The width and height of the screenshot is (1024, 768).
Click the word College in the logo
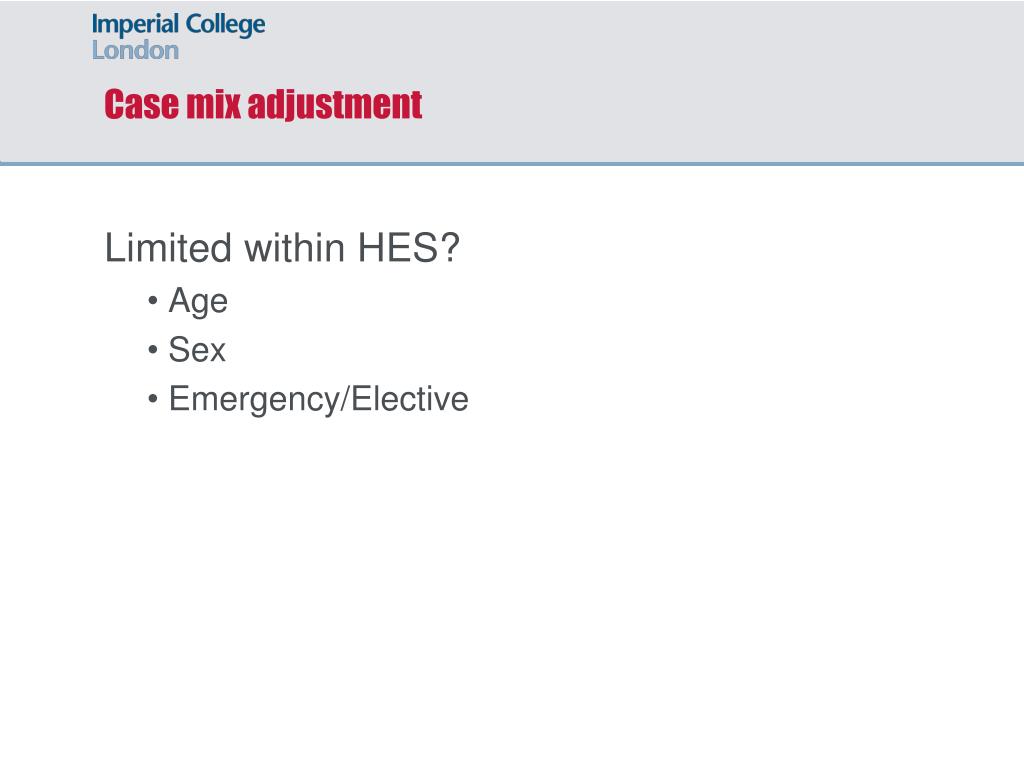pos(225,25)
